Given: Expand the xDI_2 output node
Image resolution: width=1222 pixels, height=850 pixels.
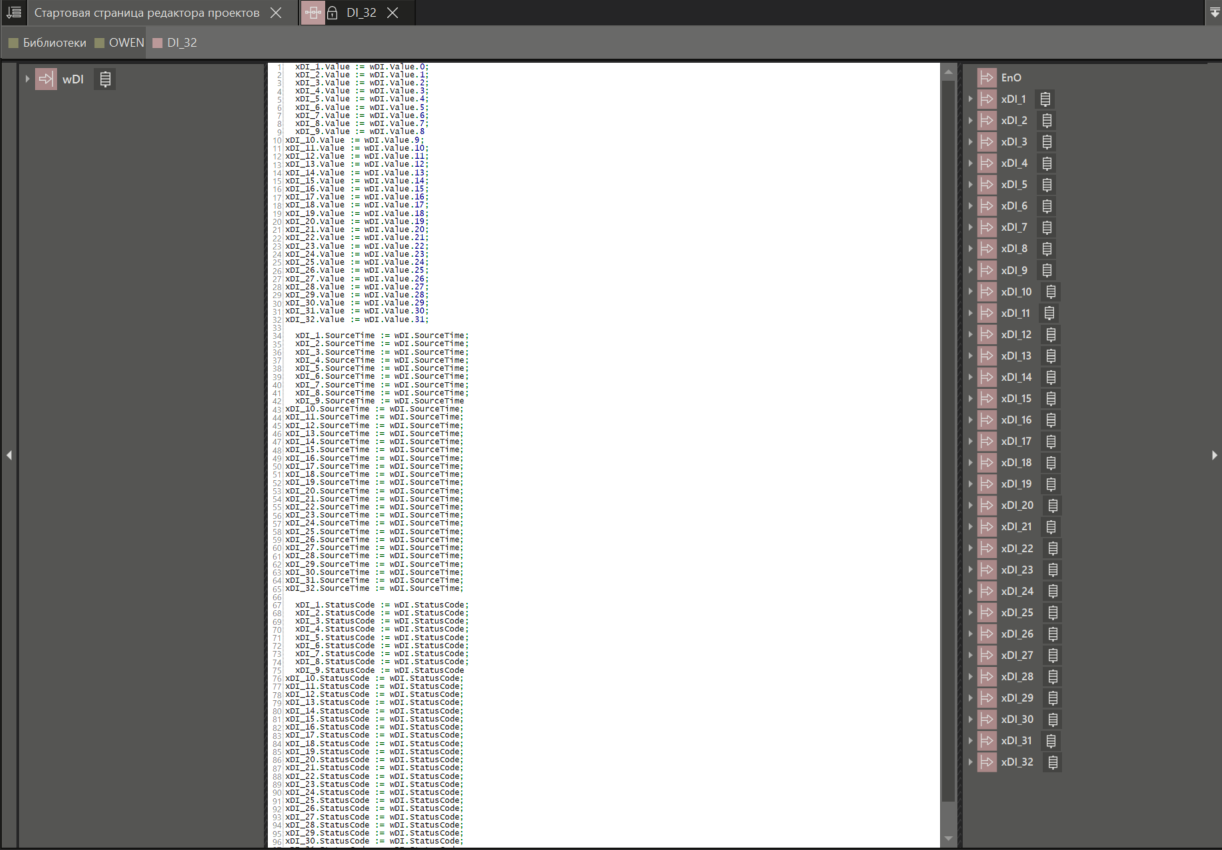Looking at the screenshot, I should 970,121.
